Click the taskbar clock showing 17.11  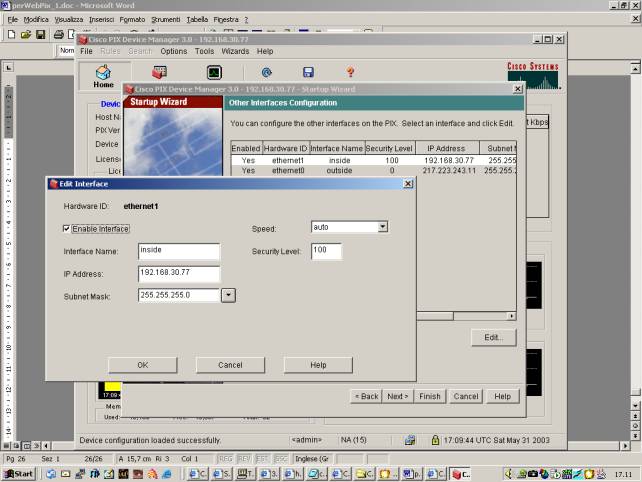point(623,475)
